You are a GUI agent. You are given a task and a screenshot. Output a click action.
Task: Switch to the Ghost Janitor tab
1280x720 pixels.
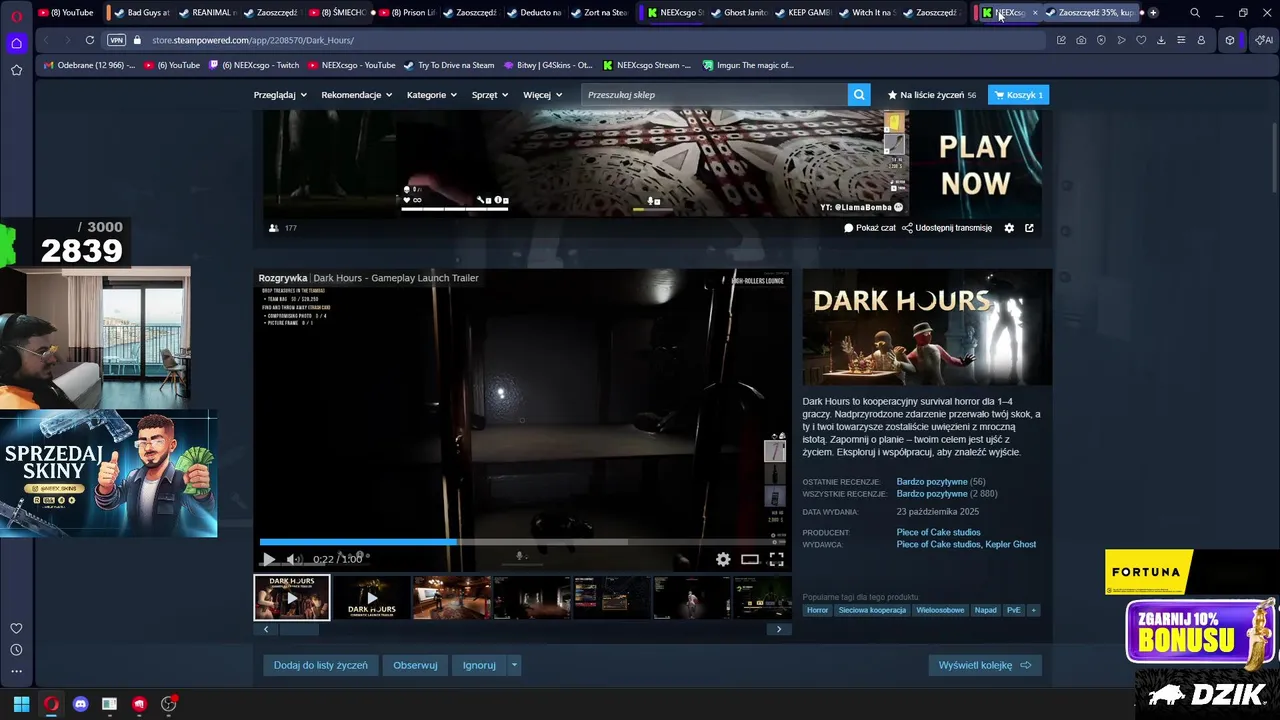pos(739,13)
